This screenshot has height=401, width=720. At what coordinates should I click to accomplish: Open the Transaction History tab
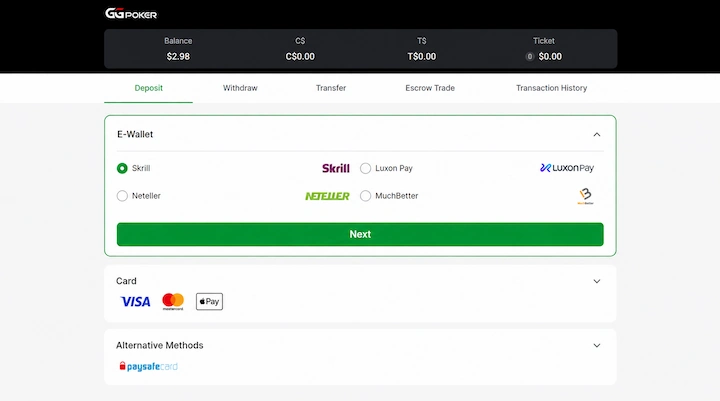551,88
